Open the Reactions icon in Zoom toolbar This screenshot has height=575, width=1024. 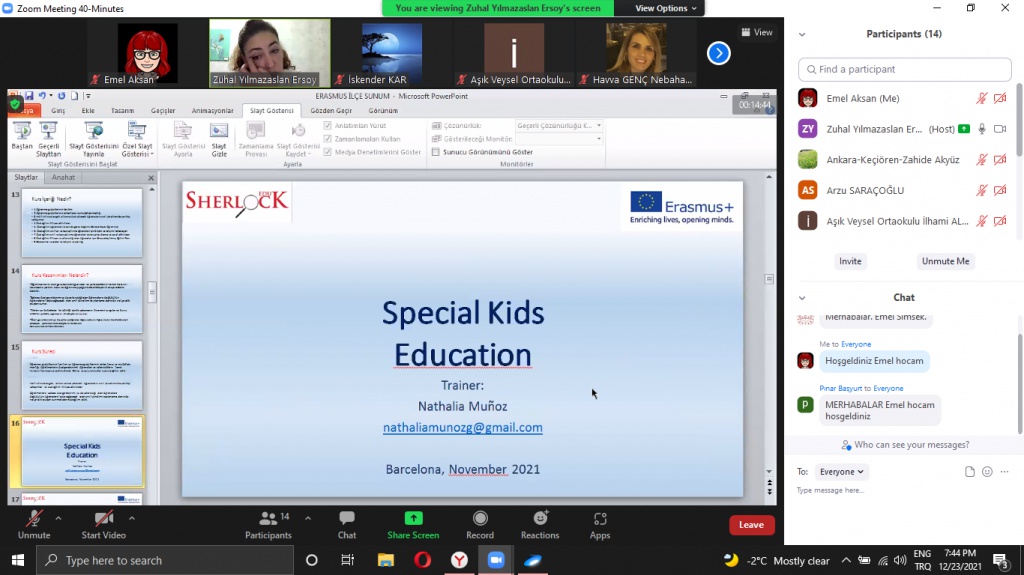pyautogui.click(x=540, y=519)
